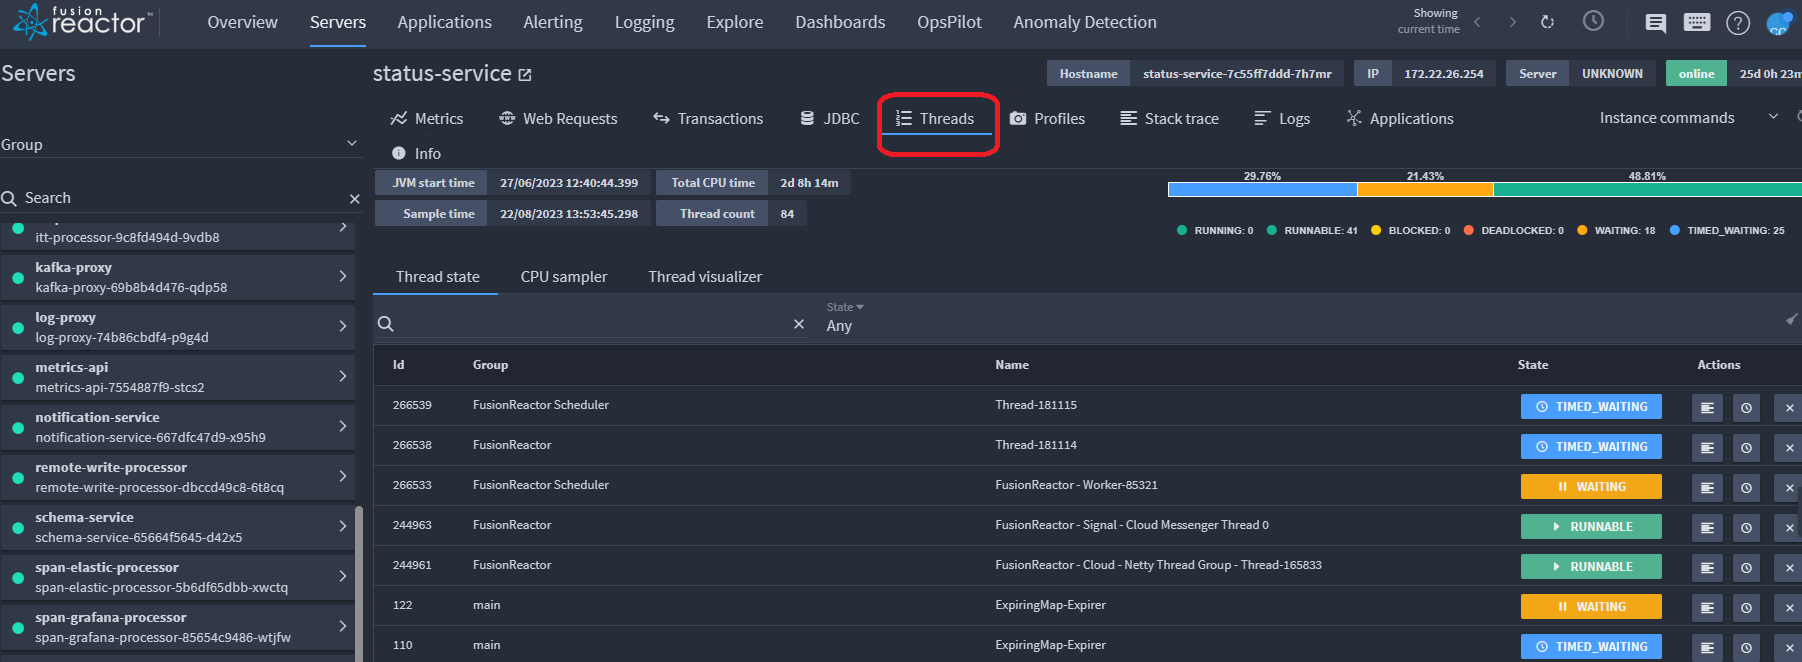Open the chat messages icon
This screenshot has height=662, width=1802.
point(1656,23)
